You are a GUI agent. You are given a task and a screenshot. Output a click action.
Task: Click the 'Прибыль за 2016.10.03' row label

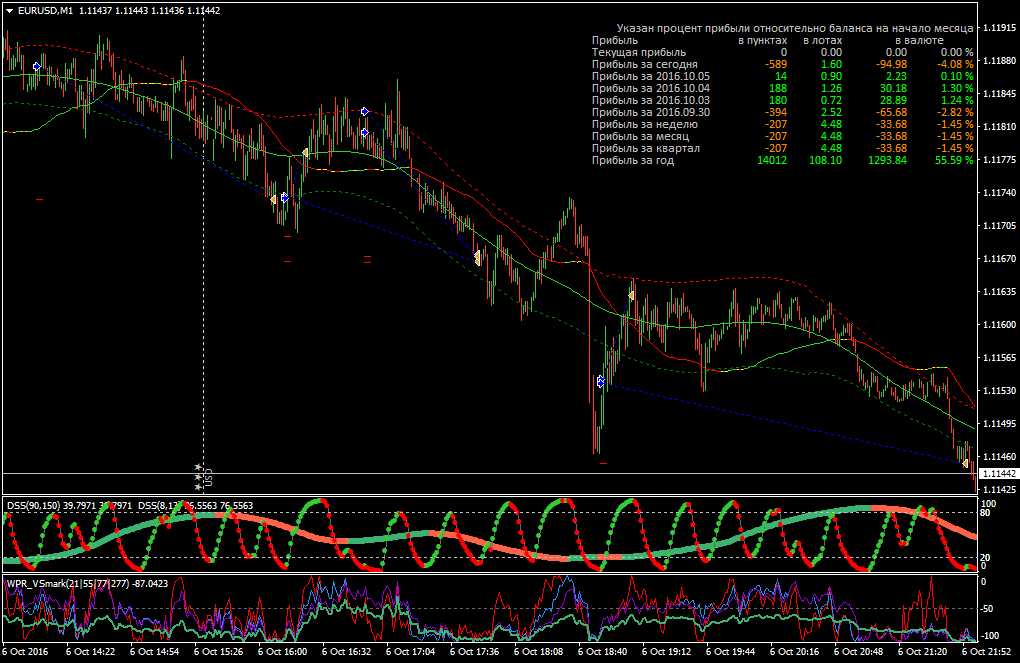pos(651,100)
